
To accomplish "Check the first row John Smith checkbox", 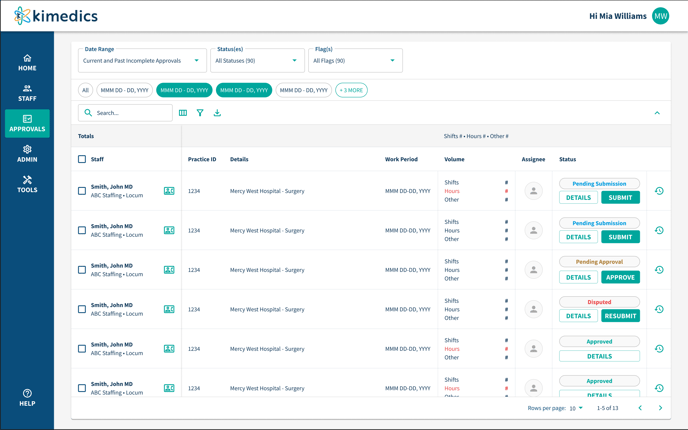I will (x=82, y=191).
